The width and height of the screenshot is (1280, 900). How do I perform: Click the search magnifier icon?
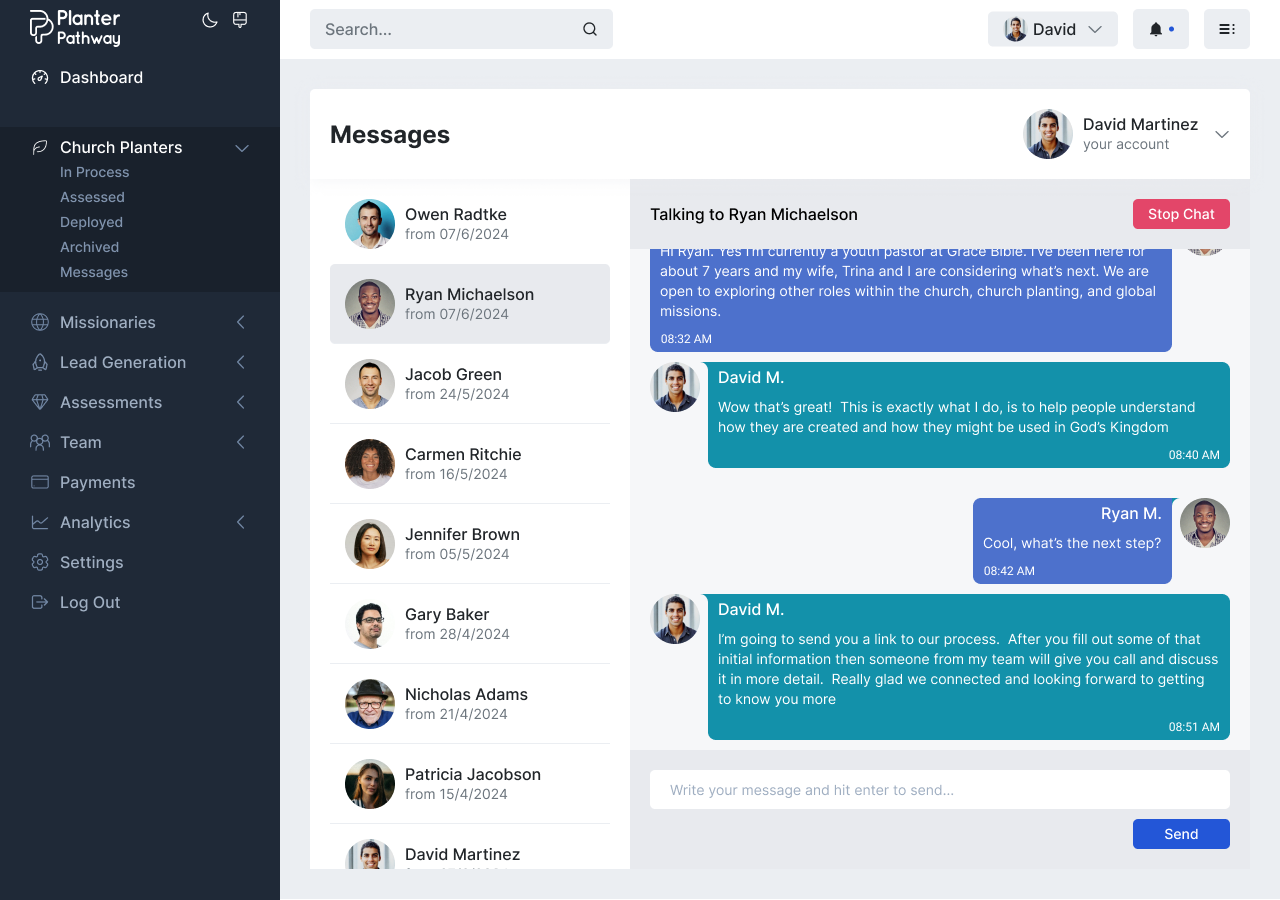(x=590, y=29)
